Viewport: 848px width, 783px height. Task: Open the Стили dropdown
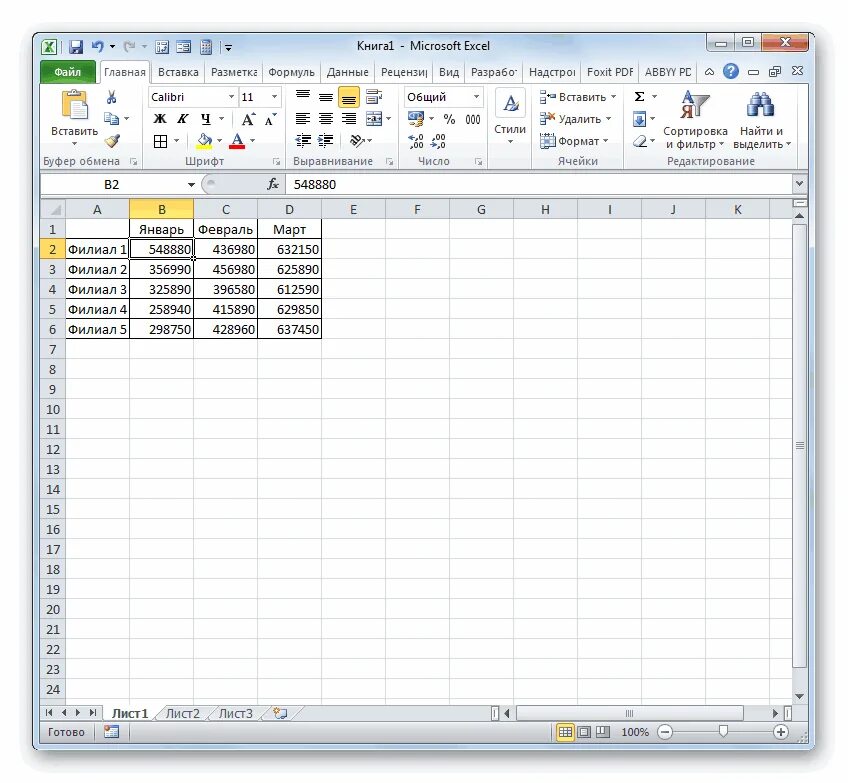(x=510, y=120)
